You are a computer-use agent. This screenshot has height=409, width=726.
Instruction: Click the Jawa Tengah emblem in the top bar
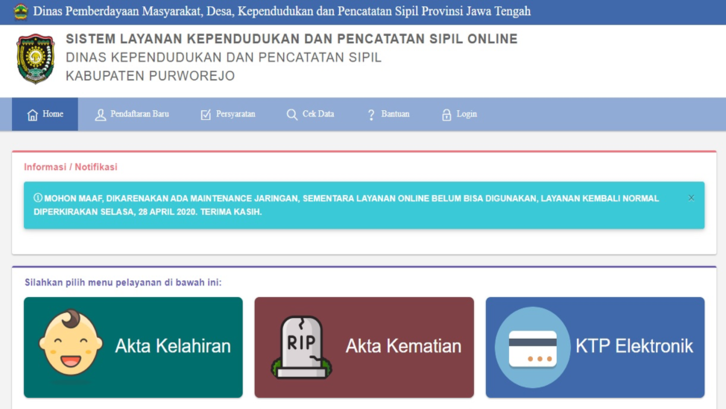20,12
